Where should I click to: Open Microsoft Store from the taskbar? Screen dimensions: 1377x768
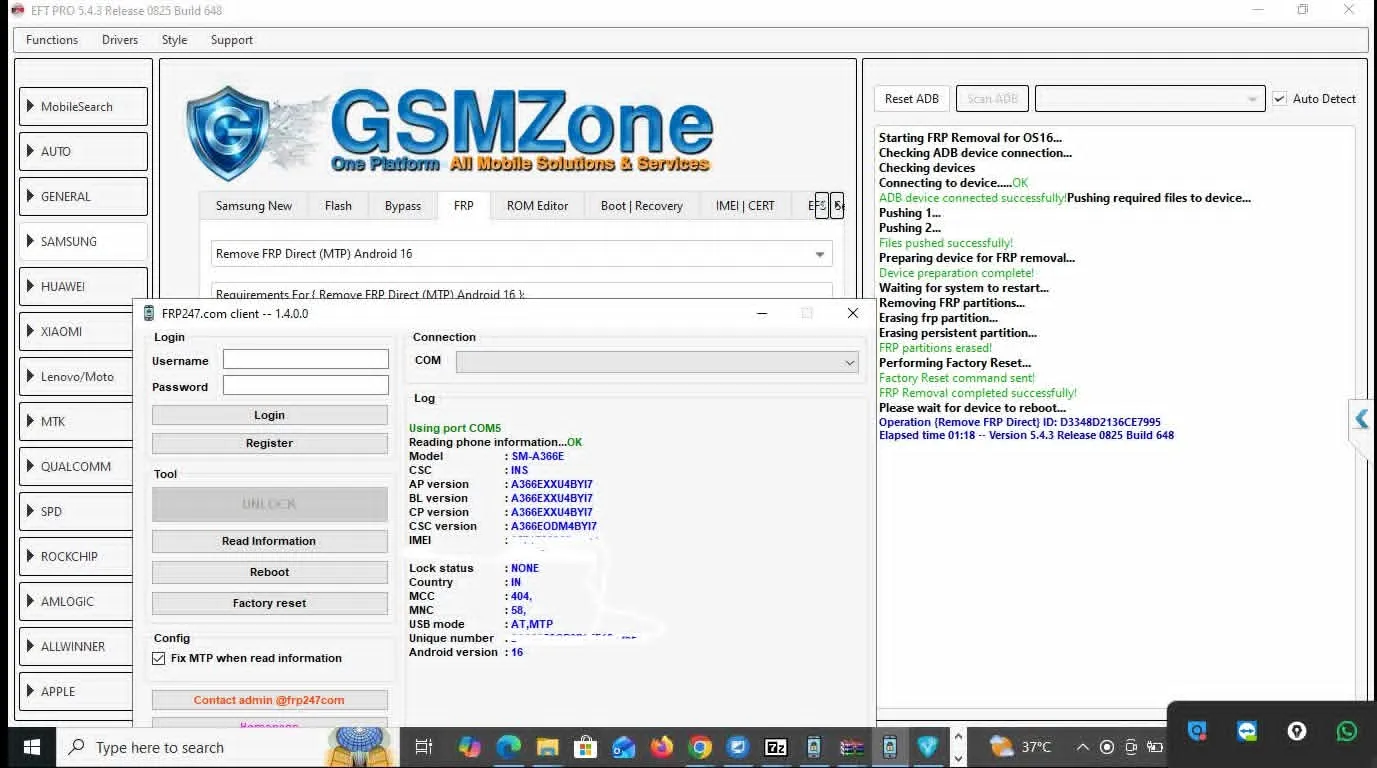click(x=585, y=747)
